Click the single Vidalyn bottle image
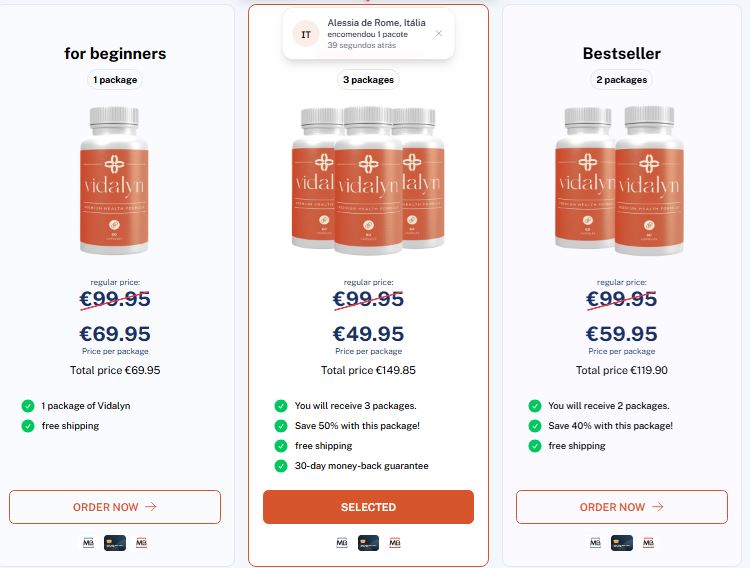Viewport: 750px width, 568px height. pos(115,180)
